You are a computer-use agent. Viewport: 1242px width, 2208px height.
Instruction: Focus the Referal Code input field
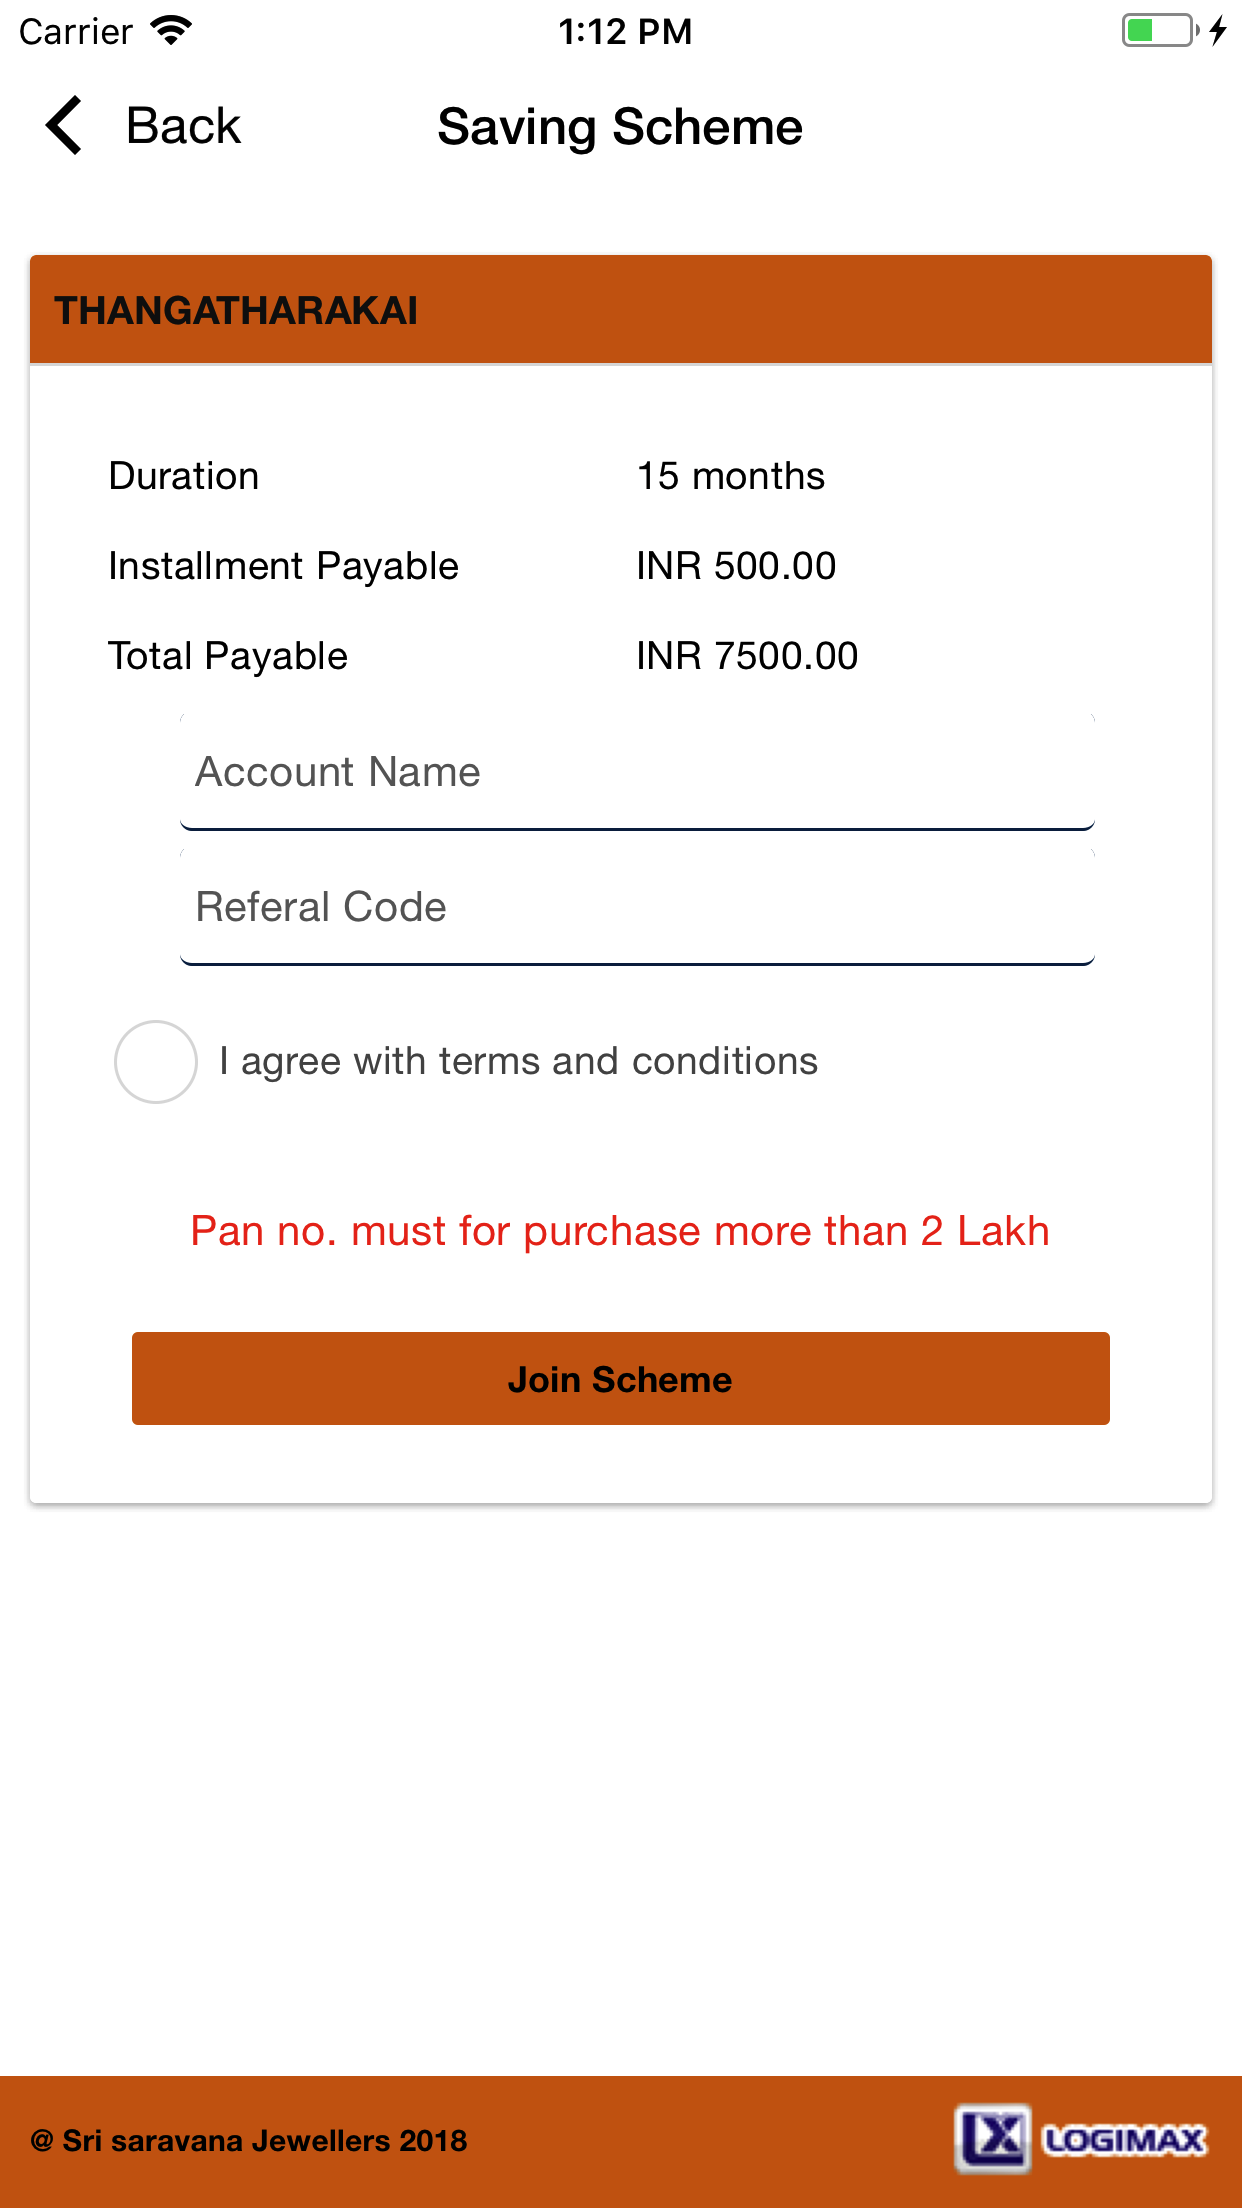pyautogui.click(x=637, y=908)
